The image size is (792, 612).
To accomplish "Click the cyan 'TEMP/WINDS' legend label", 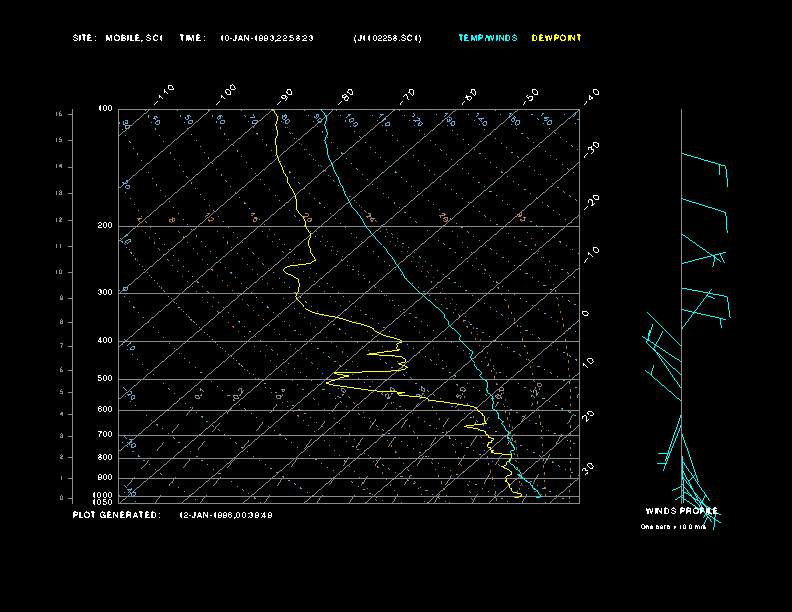I will (x=488, y=38).
